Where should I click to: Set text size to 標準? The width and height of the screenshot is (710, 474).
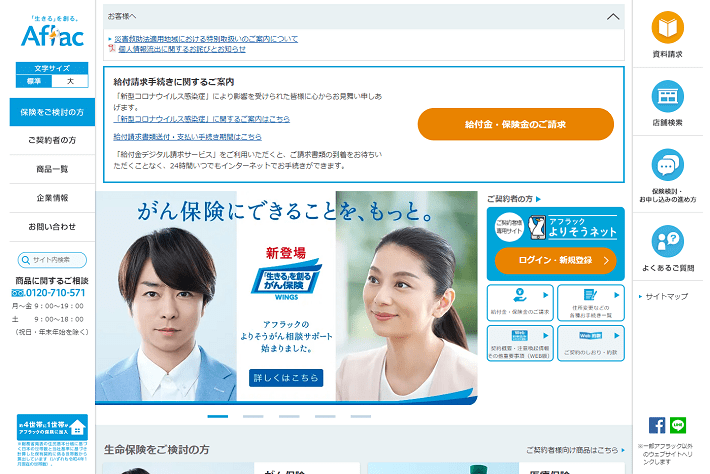coord(34,81)
